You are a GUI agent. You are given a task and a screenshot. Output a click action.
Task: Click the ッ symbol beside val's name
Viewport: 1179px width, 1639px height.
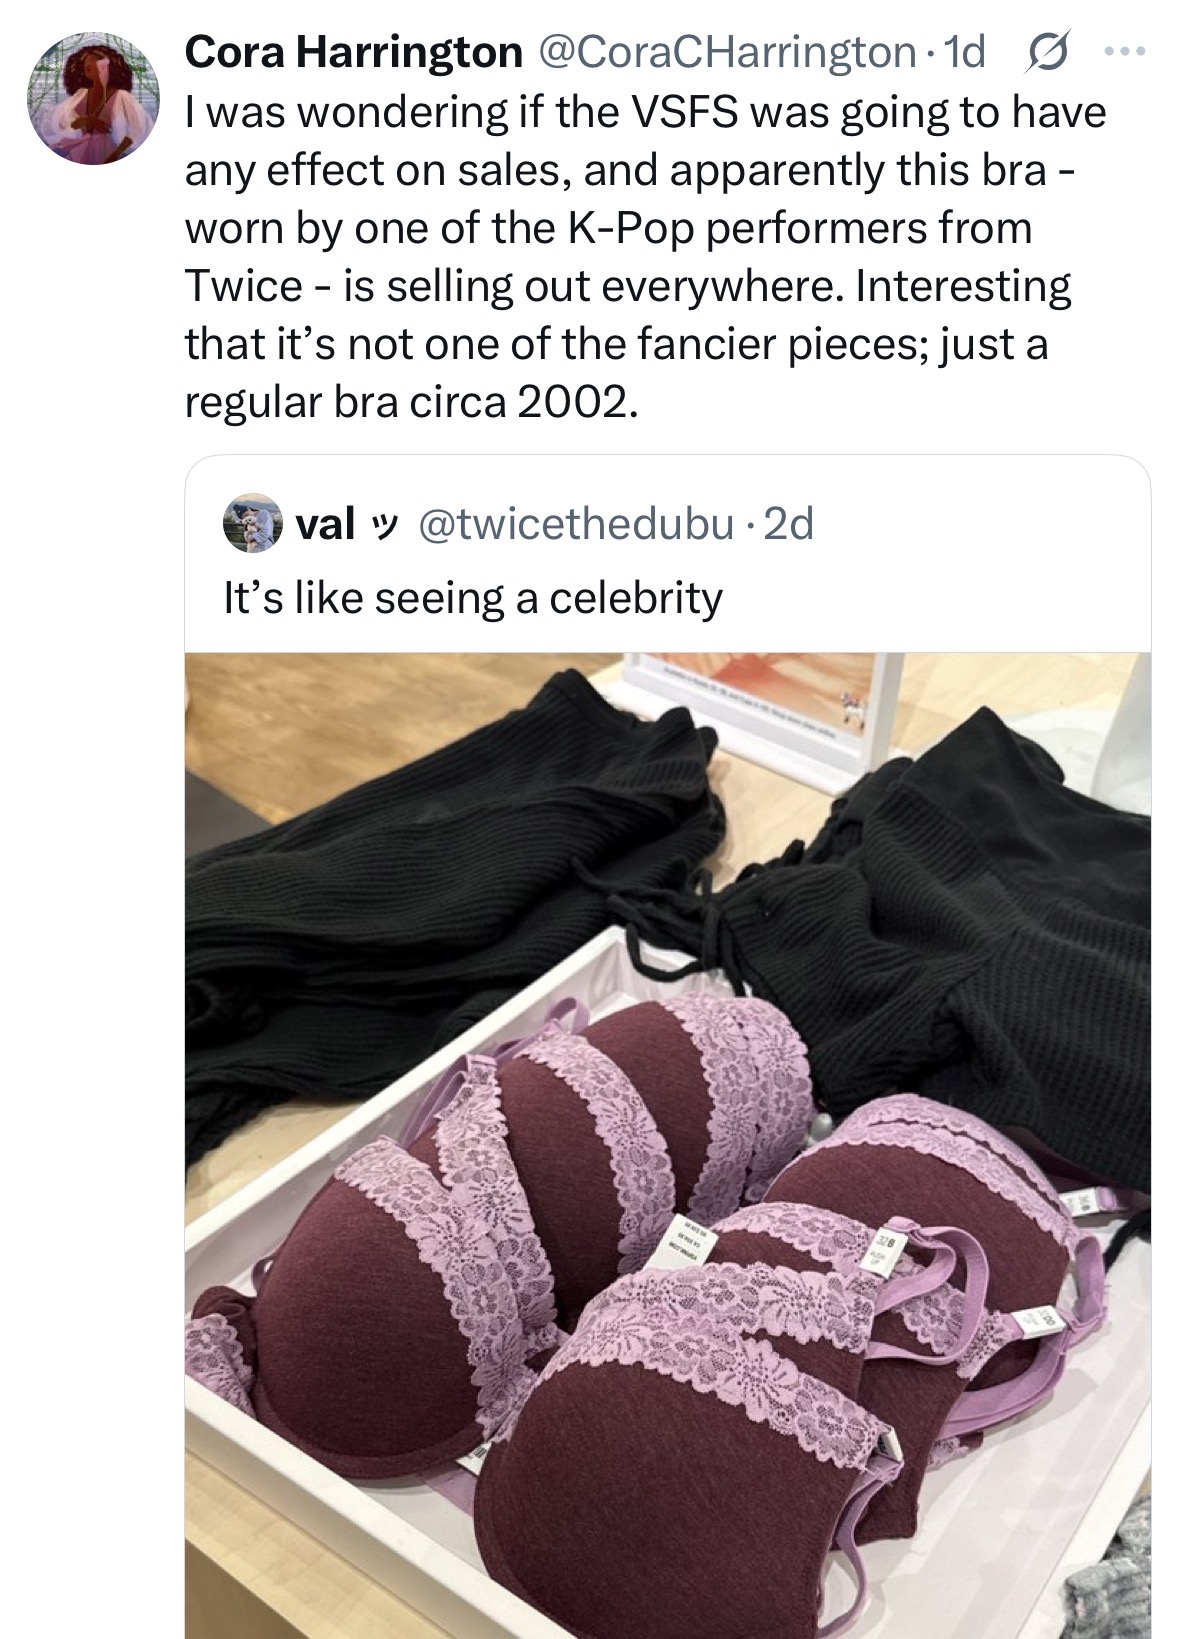tap(383, 524)
